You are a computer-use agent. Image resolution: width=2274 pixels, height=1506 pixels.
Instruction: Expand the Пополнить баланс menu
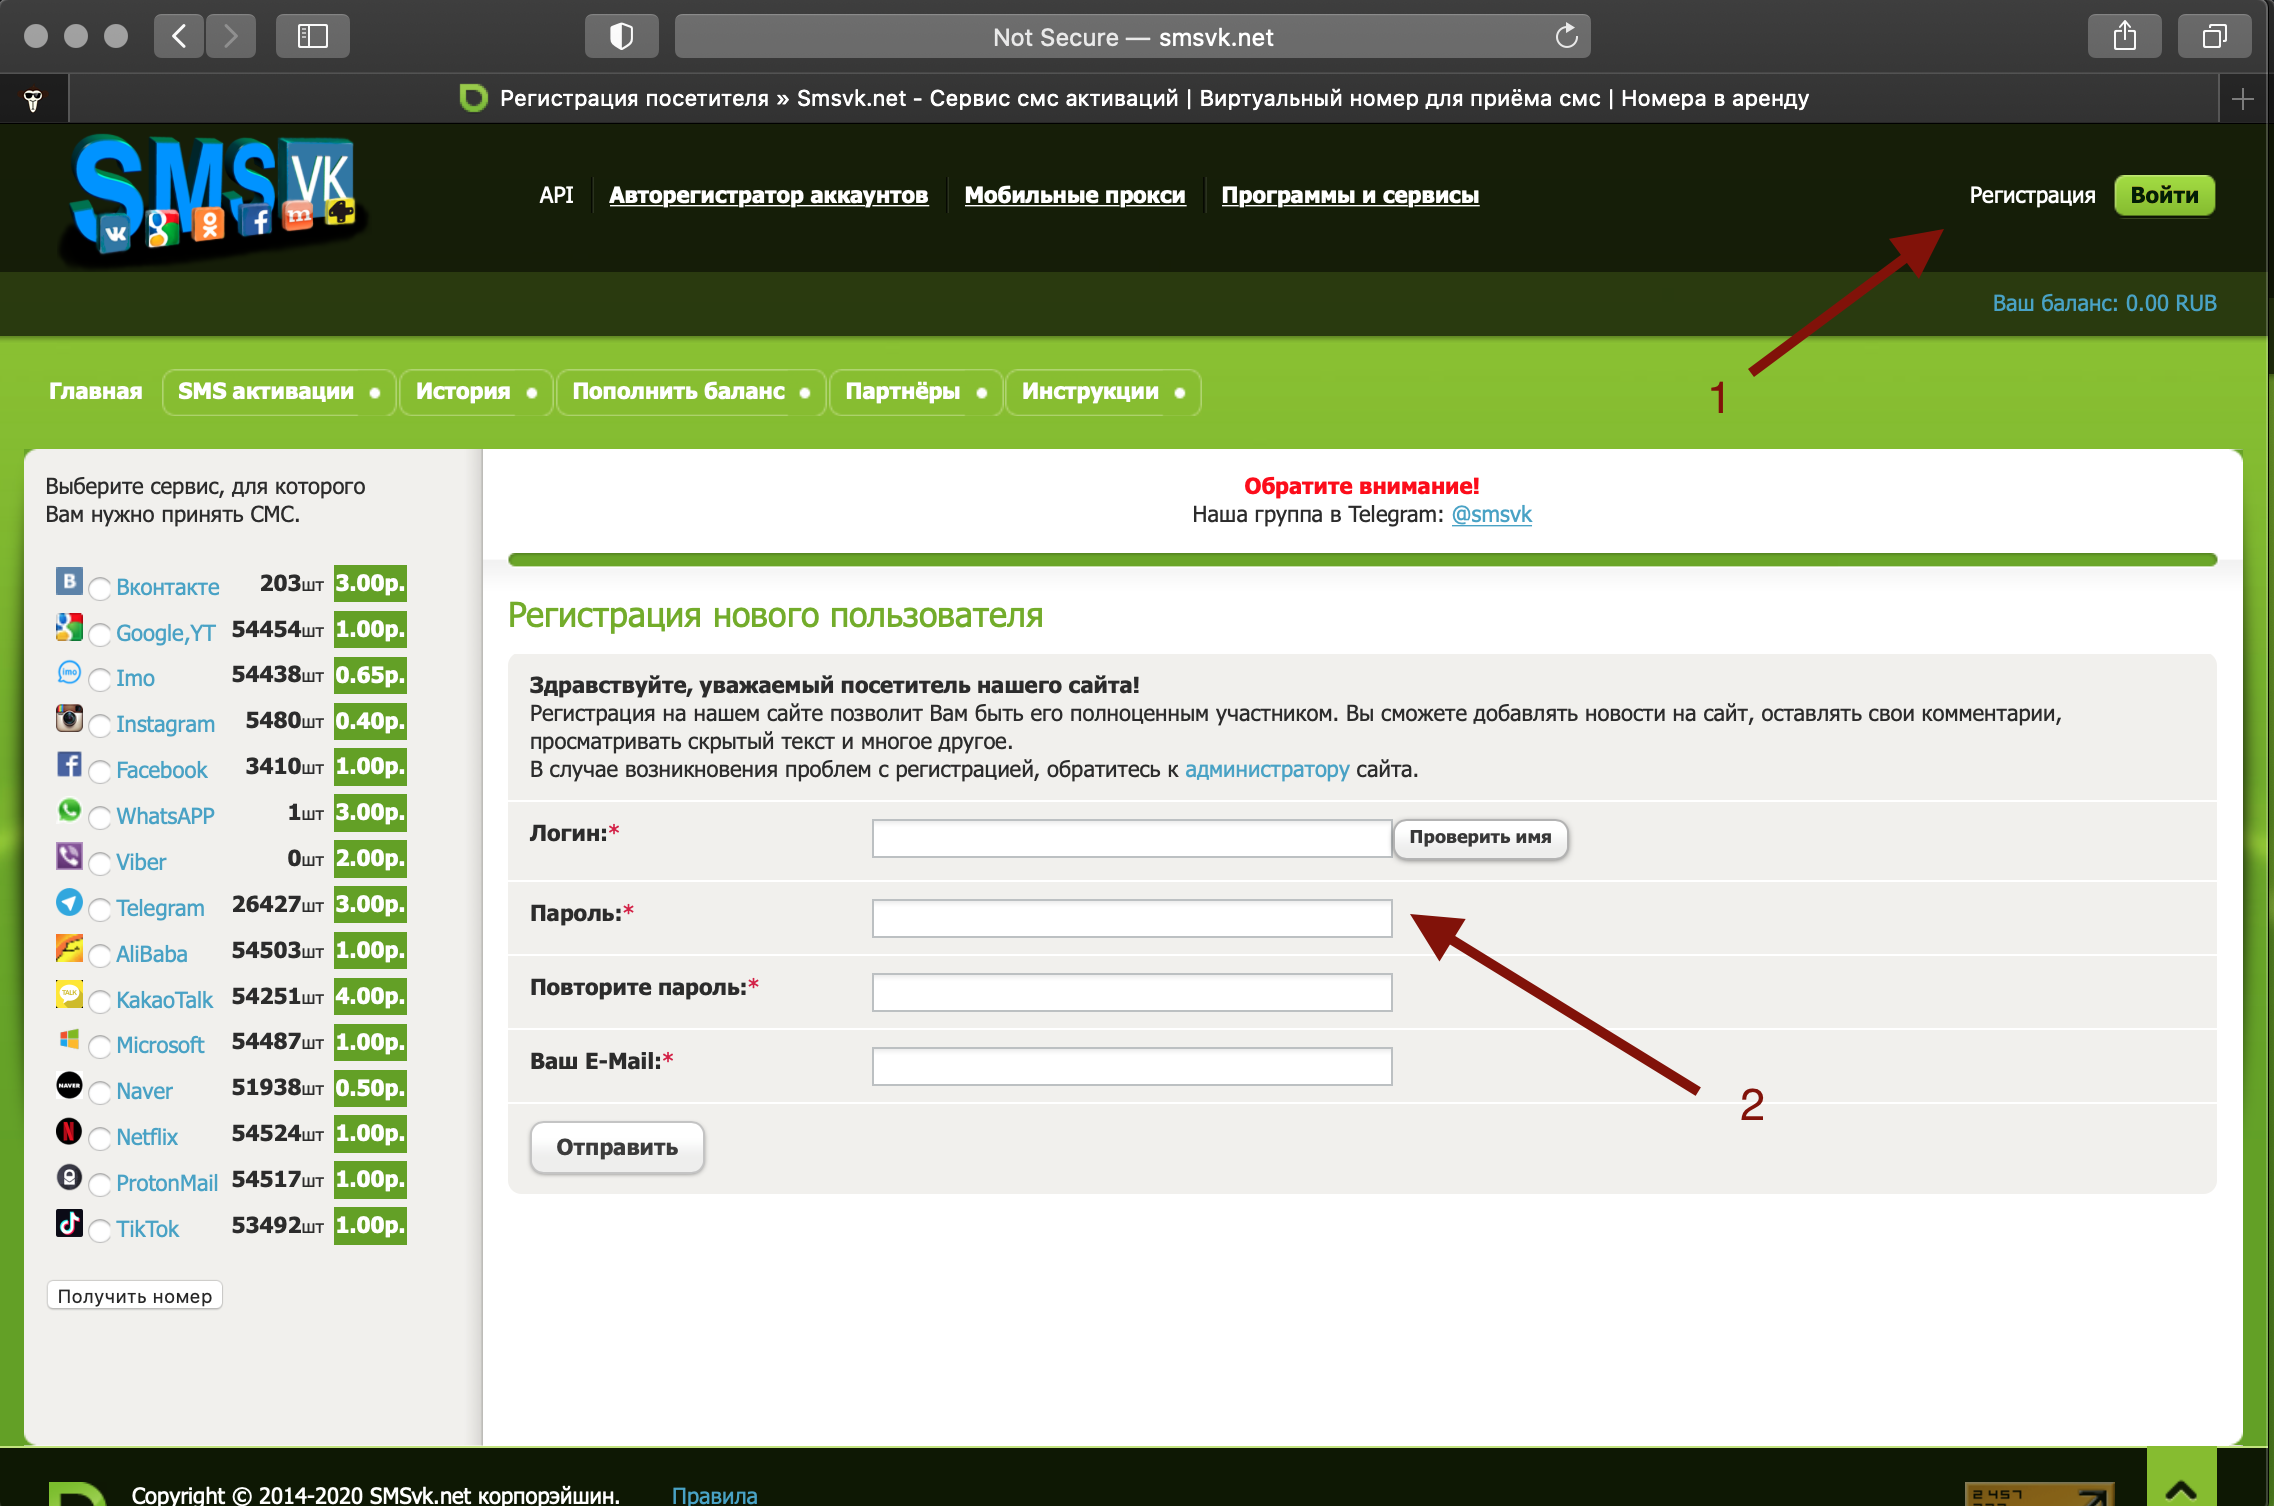690,392
